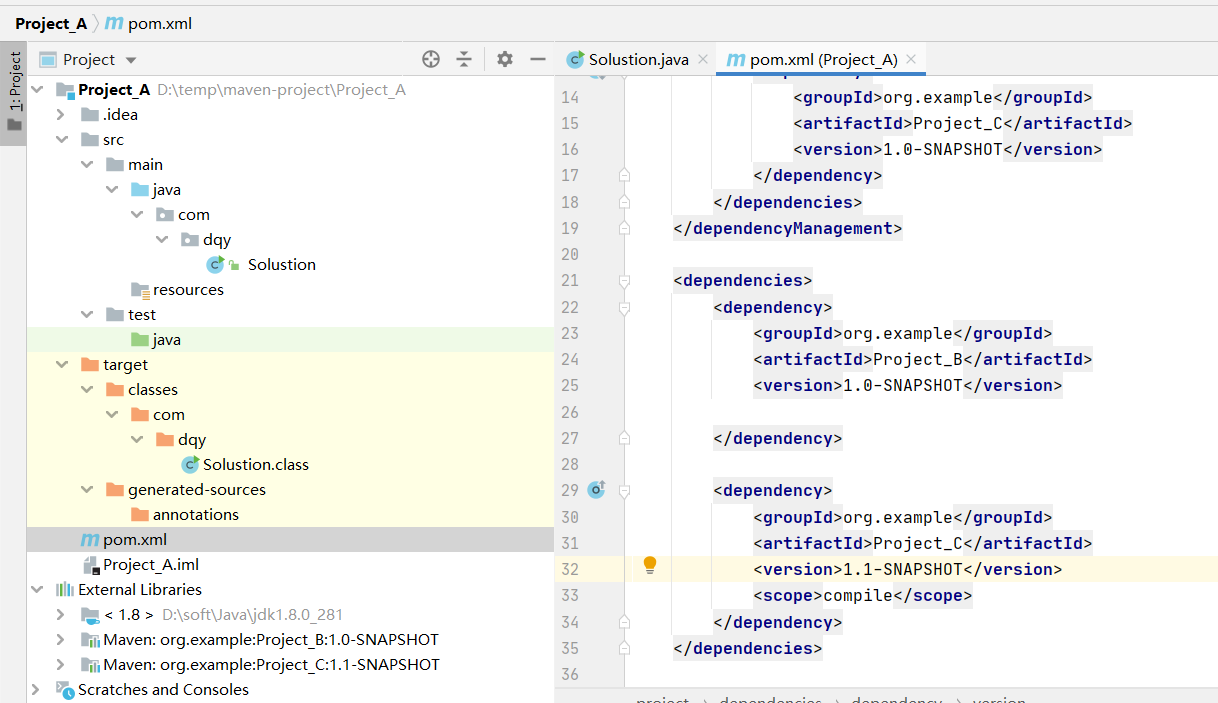Expand Scratches and Consoles
Viewport: 1218px width, 703px height.
37,689
